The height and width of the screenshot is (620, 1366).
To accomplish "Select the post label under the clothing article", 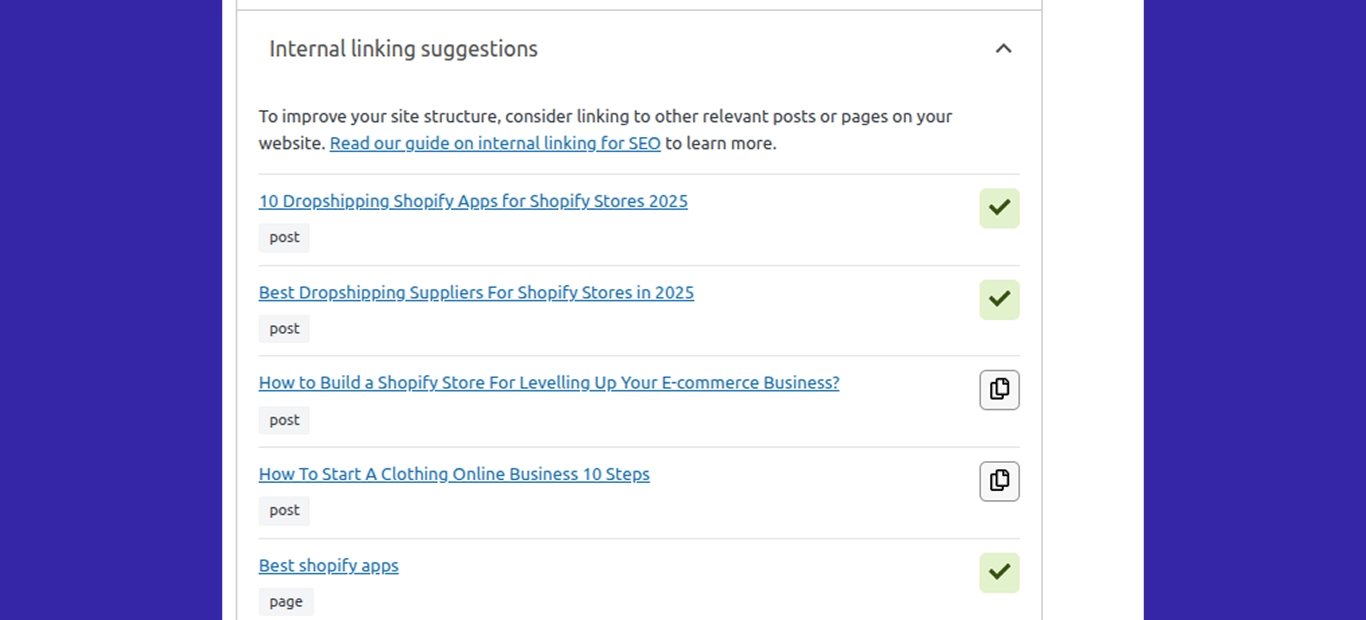I will coord(284,510).
